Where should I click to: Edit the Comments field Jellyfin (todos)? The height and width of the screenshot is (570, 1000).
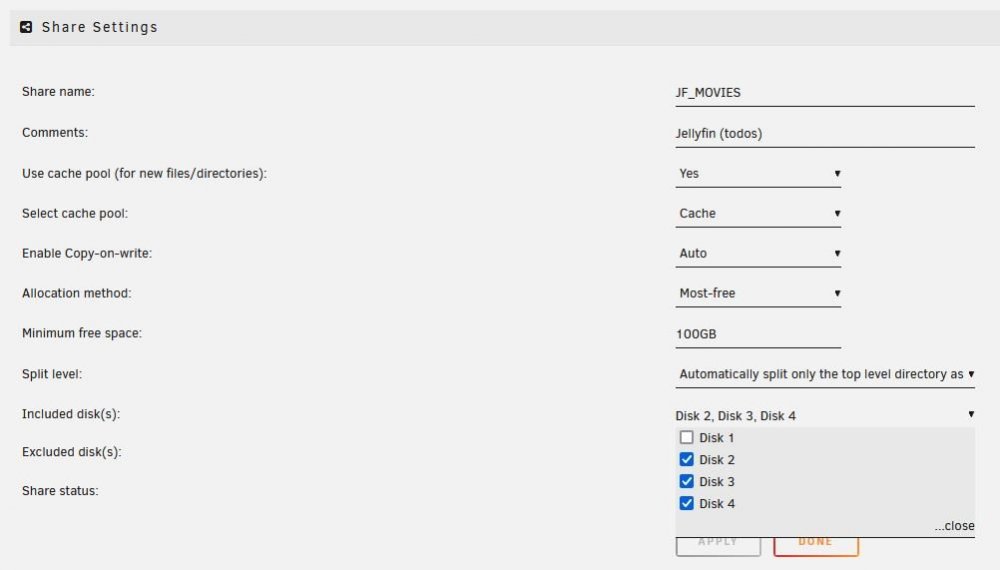point(825,134)
